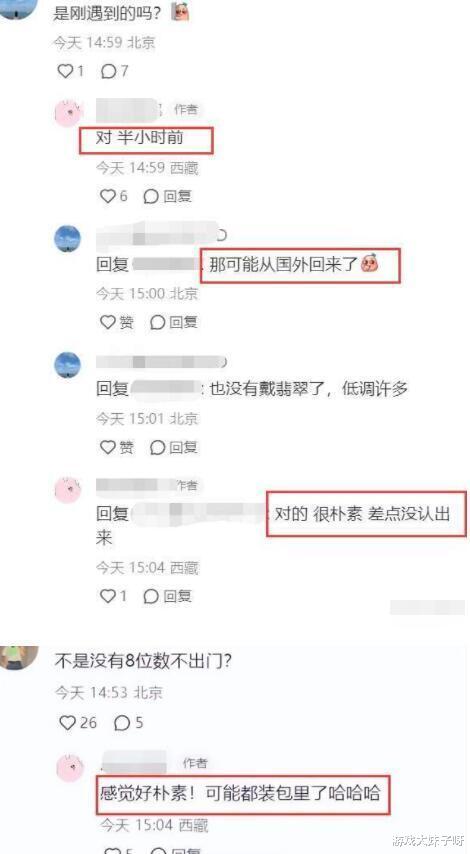
Task: Reply to the '对 半小时前' comment
Action: click(168, 196)
